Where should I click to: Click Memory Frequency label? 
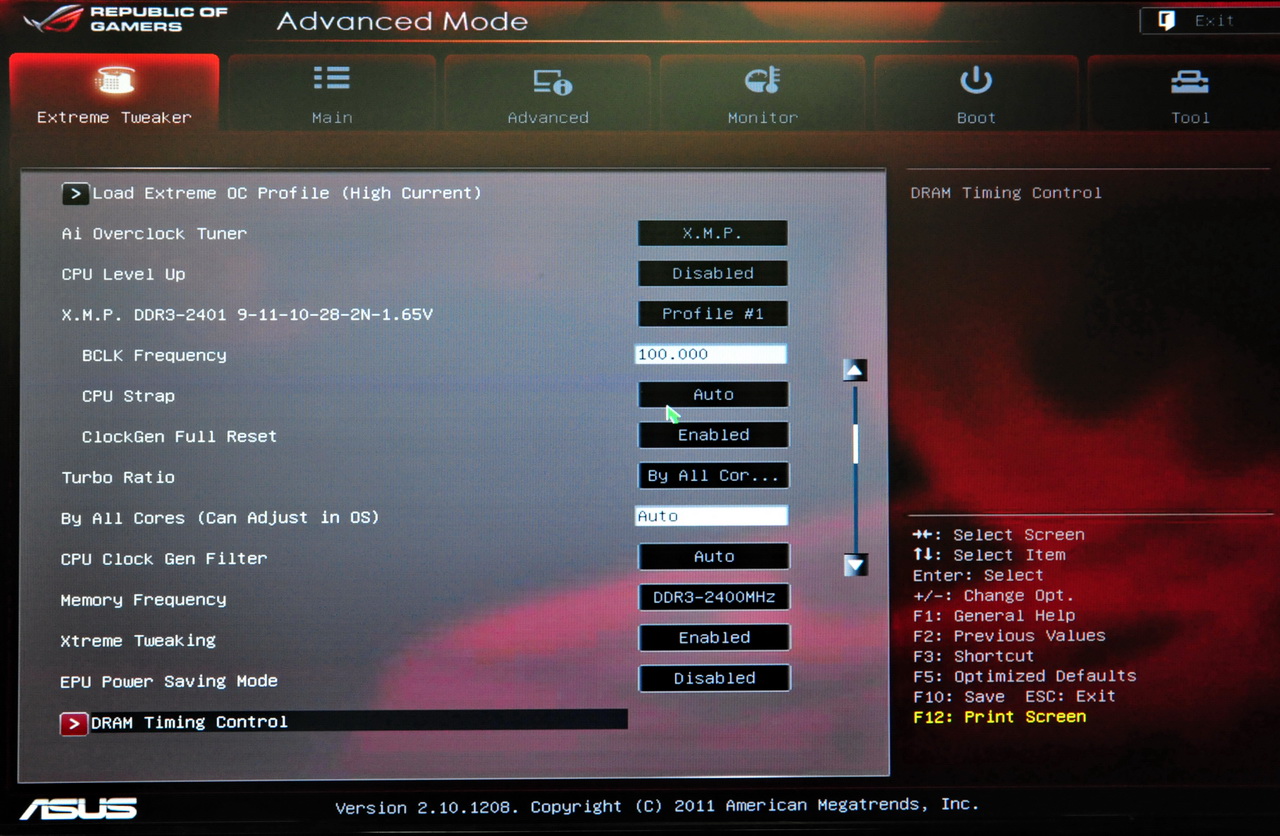click(143, 600)
